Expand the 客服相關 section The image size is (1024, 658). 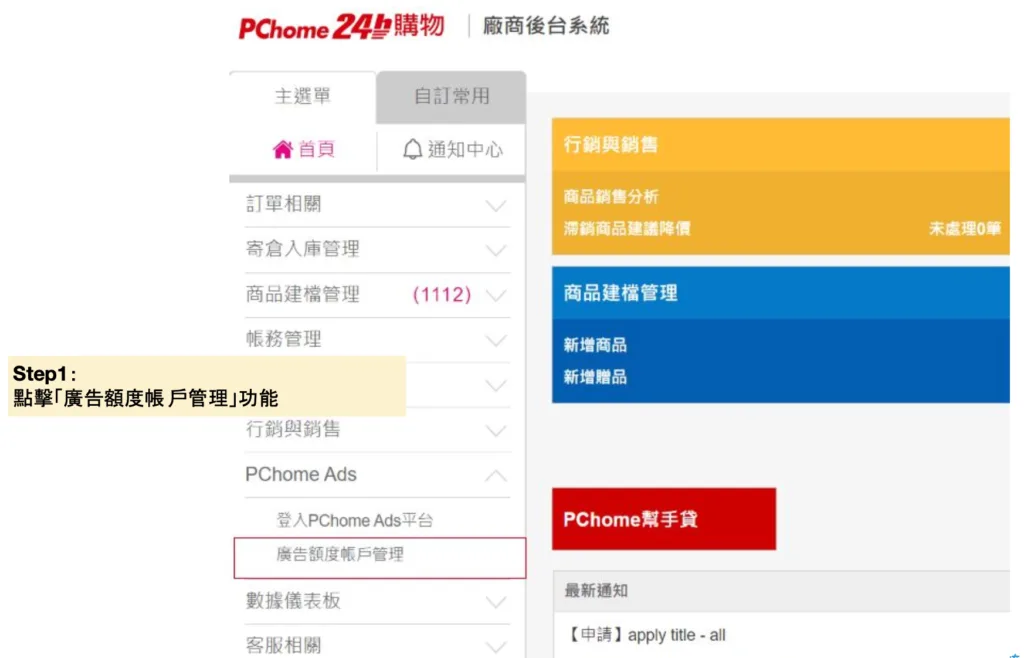pos(495,647)
